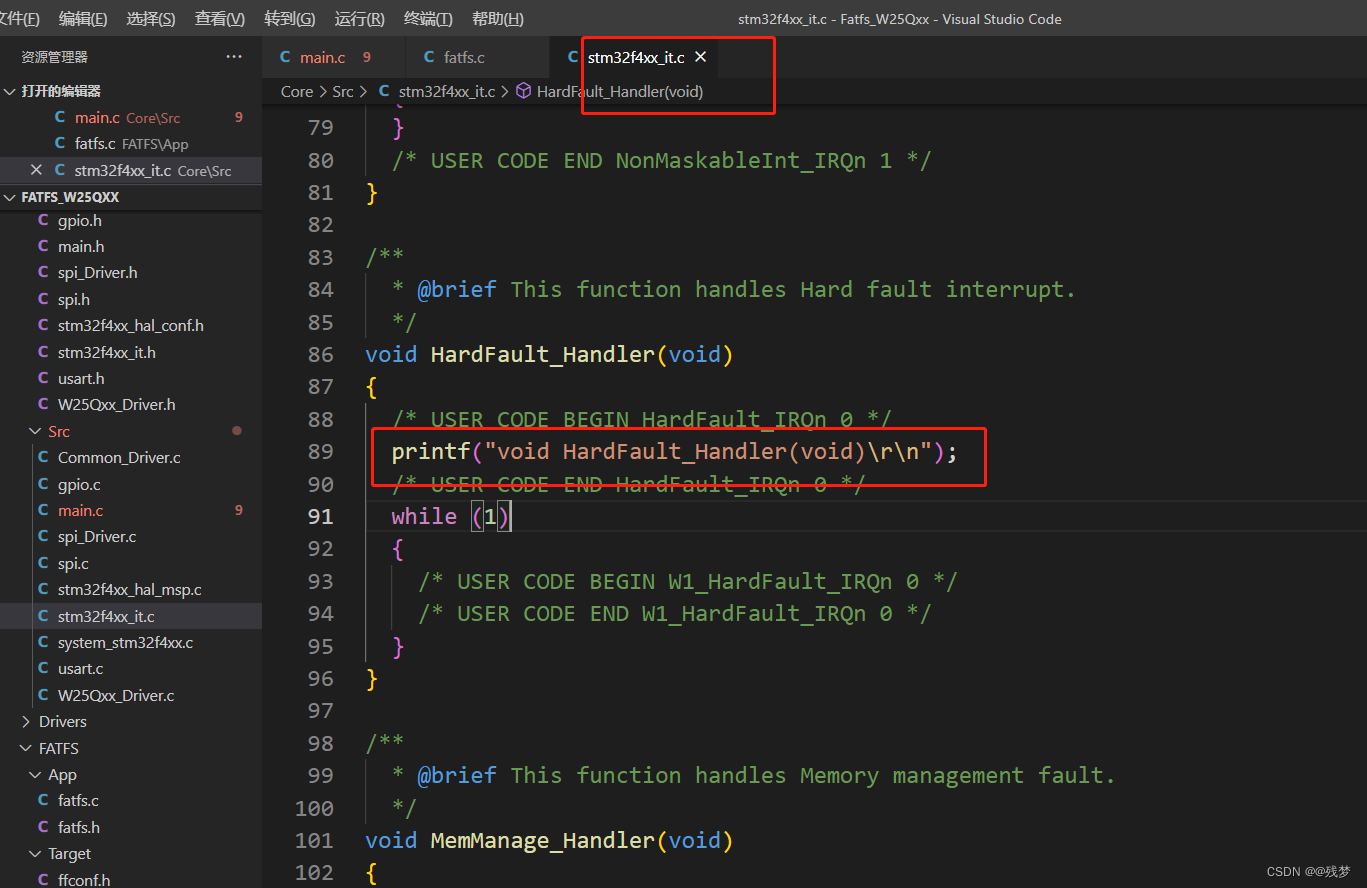Open the View (查看) menu
This screenshot has width=1367, height=888.
pyautogui.click(x=220, y=19)
